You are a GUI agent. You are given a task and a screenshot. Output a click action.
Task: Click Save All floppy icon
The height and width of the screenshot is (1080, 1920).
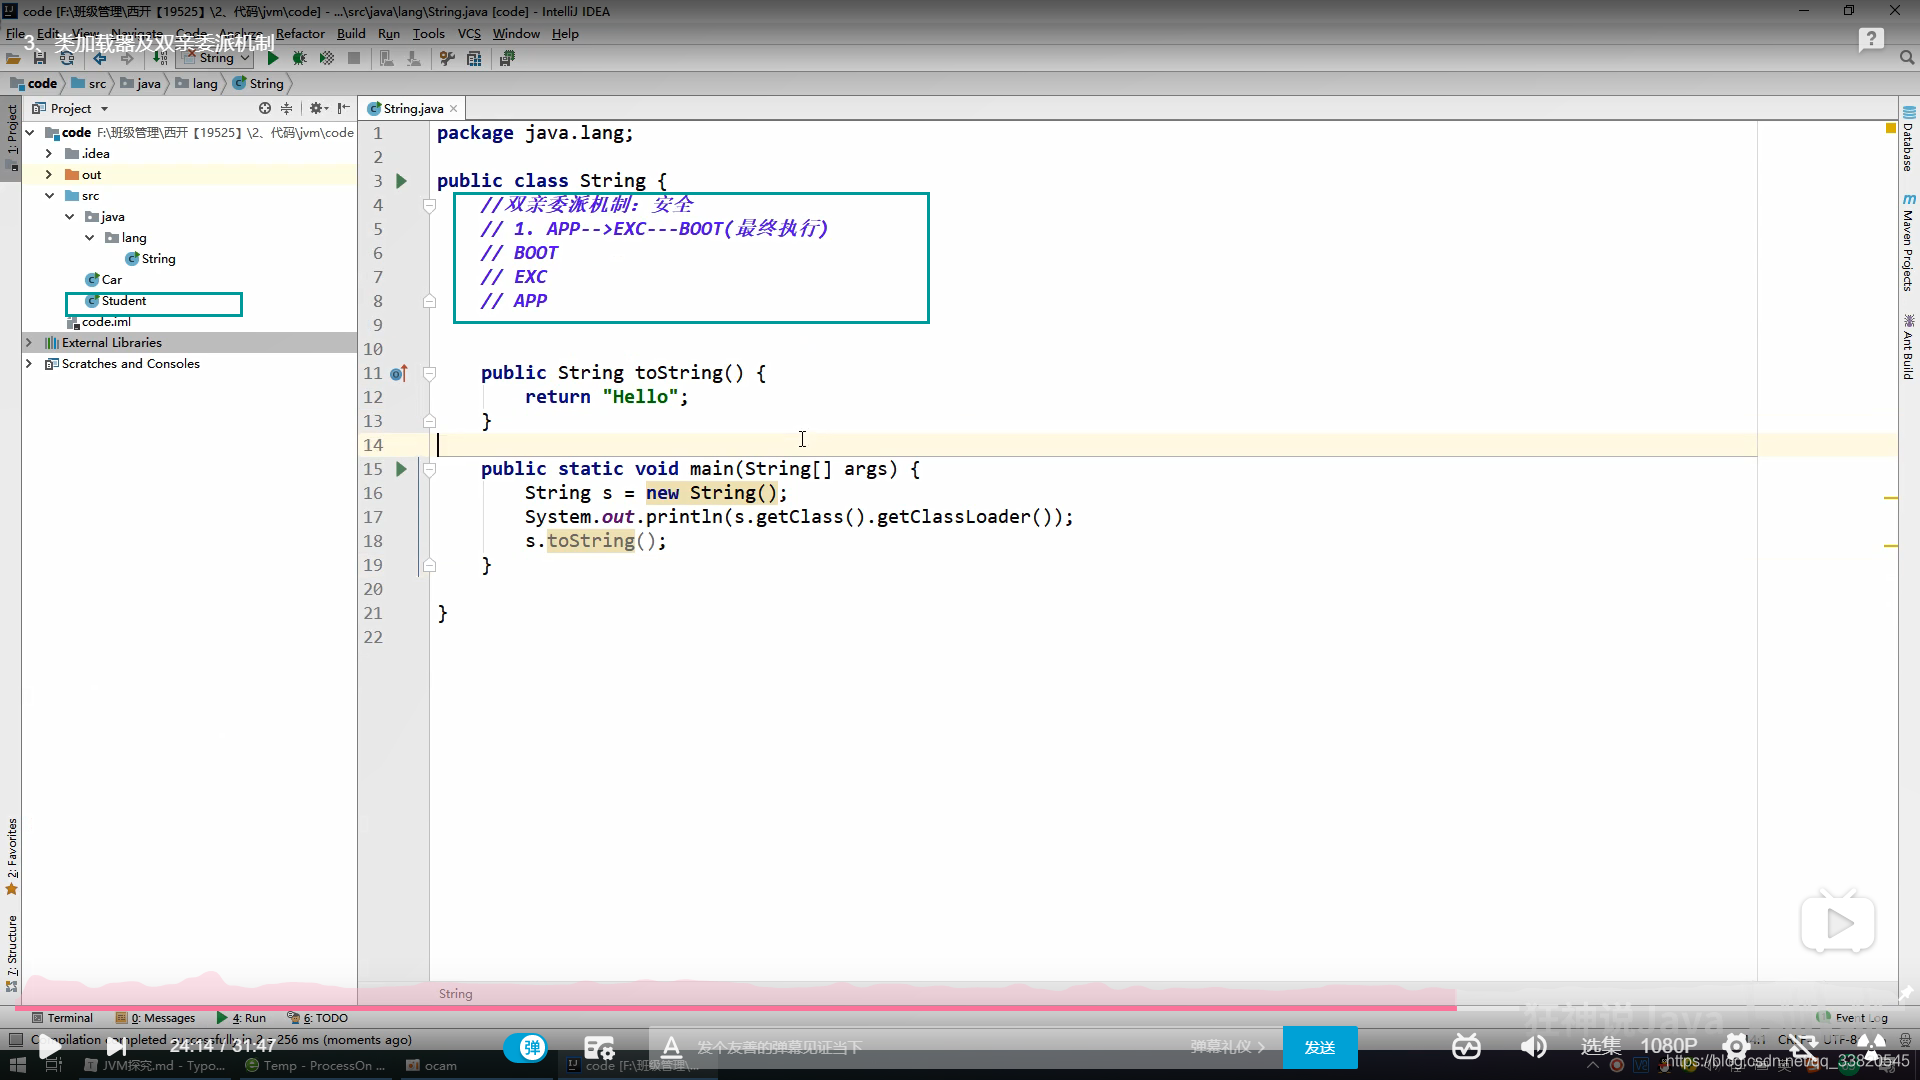tap(40, 58)
